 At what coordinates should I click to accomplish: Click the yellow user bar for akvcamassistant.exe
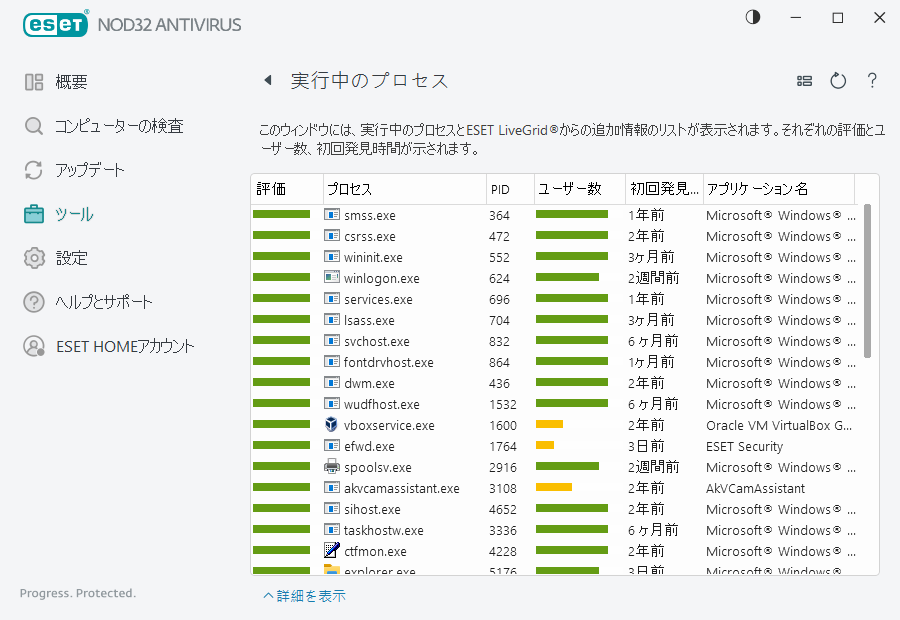554,488
